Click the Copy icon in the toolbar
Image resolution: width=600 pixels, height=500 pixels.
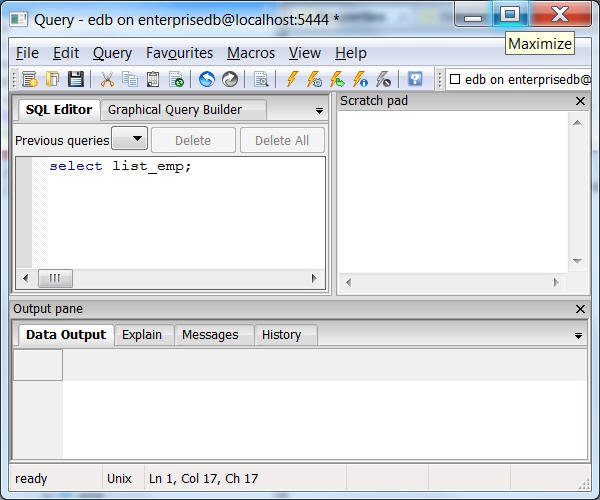130,80
